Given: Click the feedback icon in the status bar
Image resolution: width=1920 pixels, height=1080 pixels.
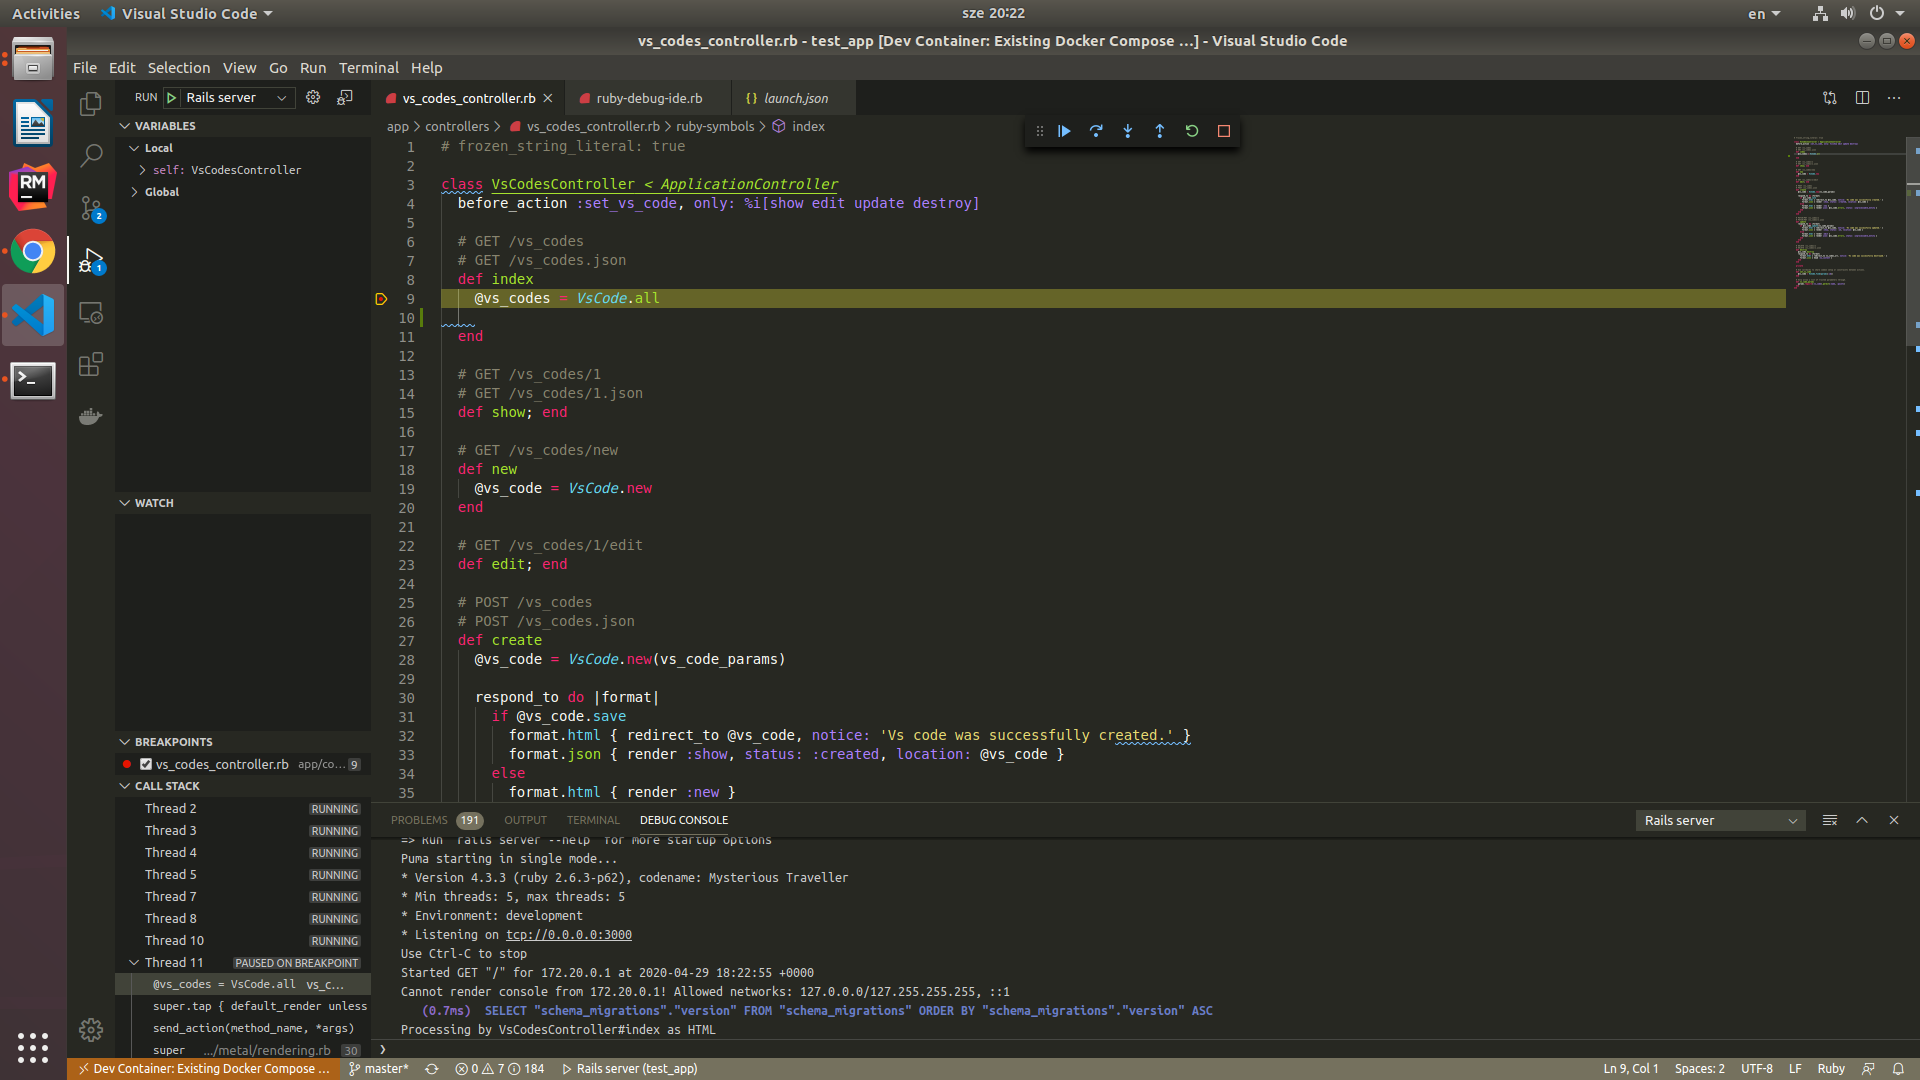Looking at the screenshot, I should [x=1867, y=1069].
